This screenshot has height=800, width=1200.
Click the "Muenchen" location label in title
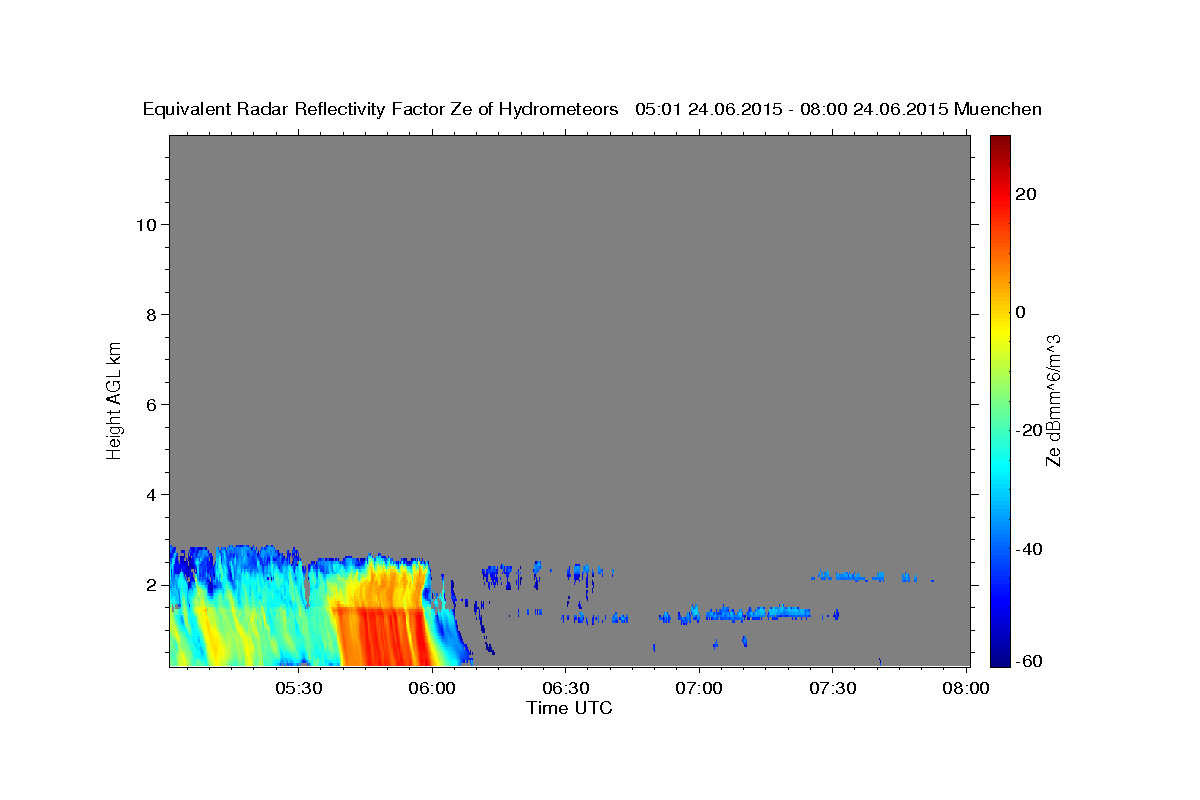pyautogui.click(x=998, y=109)
